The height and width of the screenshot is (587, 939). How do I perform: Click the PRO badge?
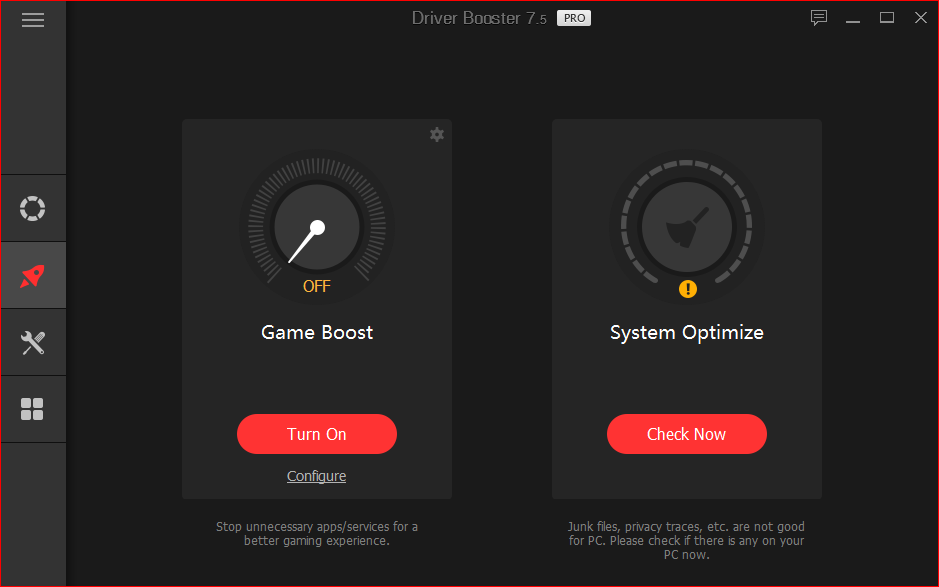point(574,18)
